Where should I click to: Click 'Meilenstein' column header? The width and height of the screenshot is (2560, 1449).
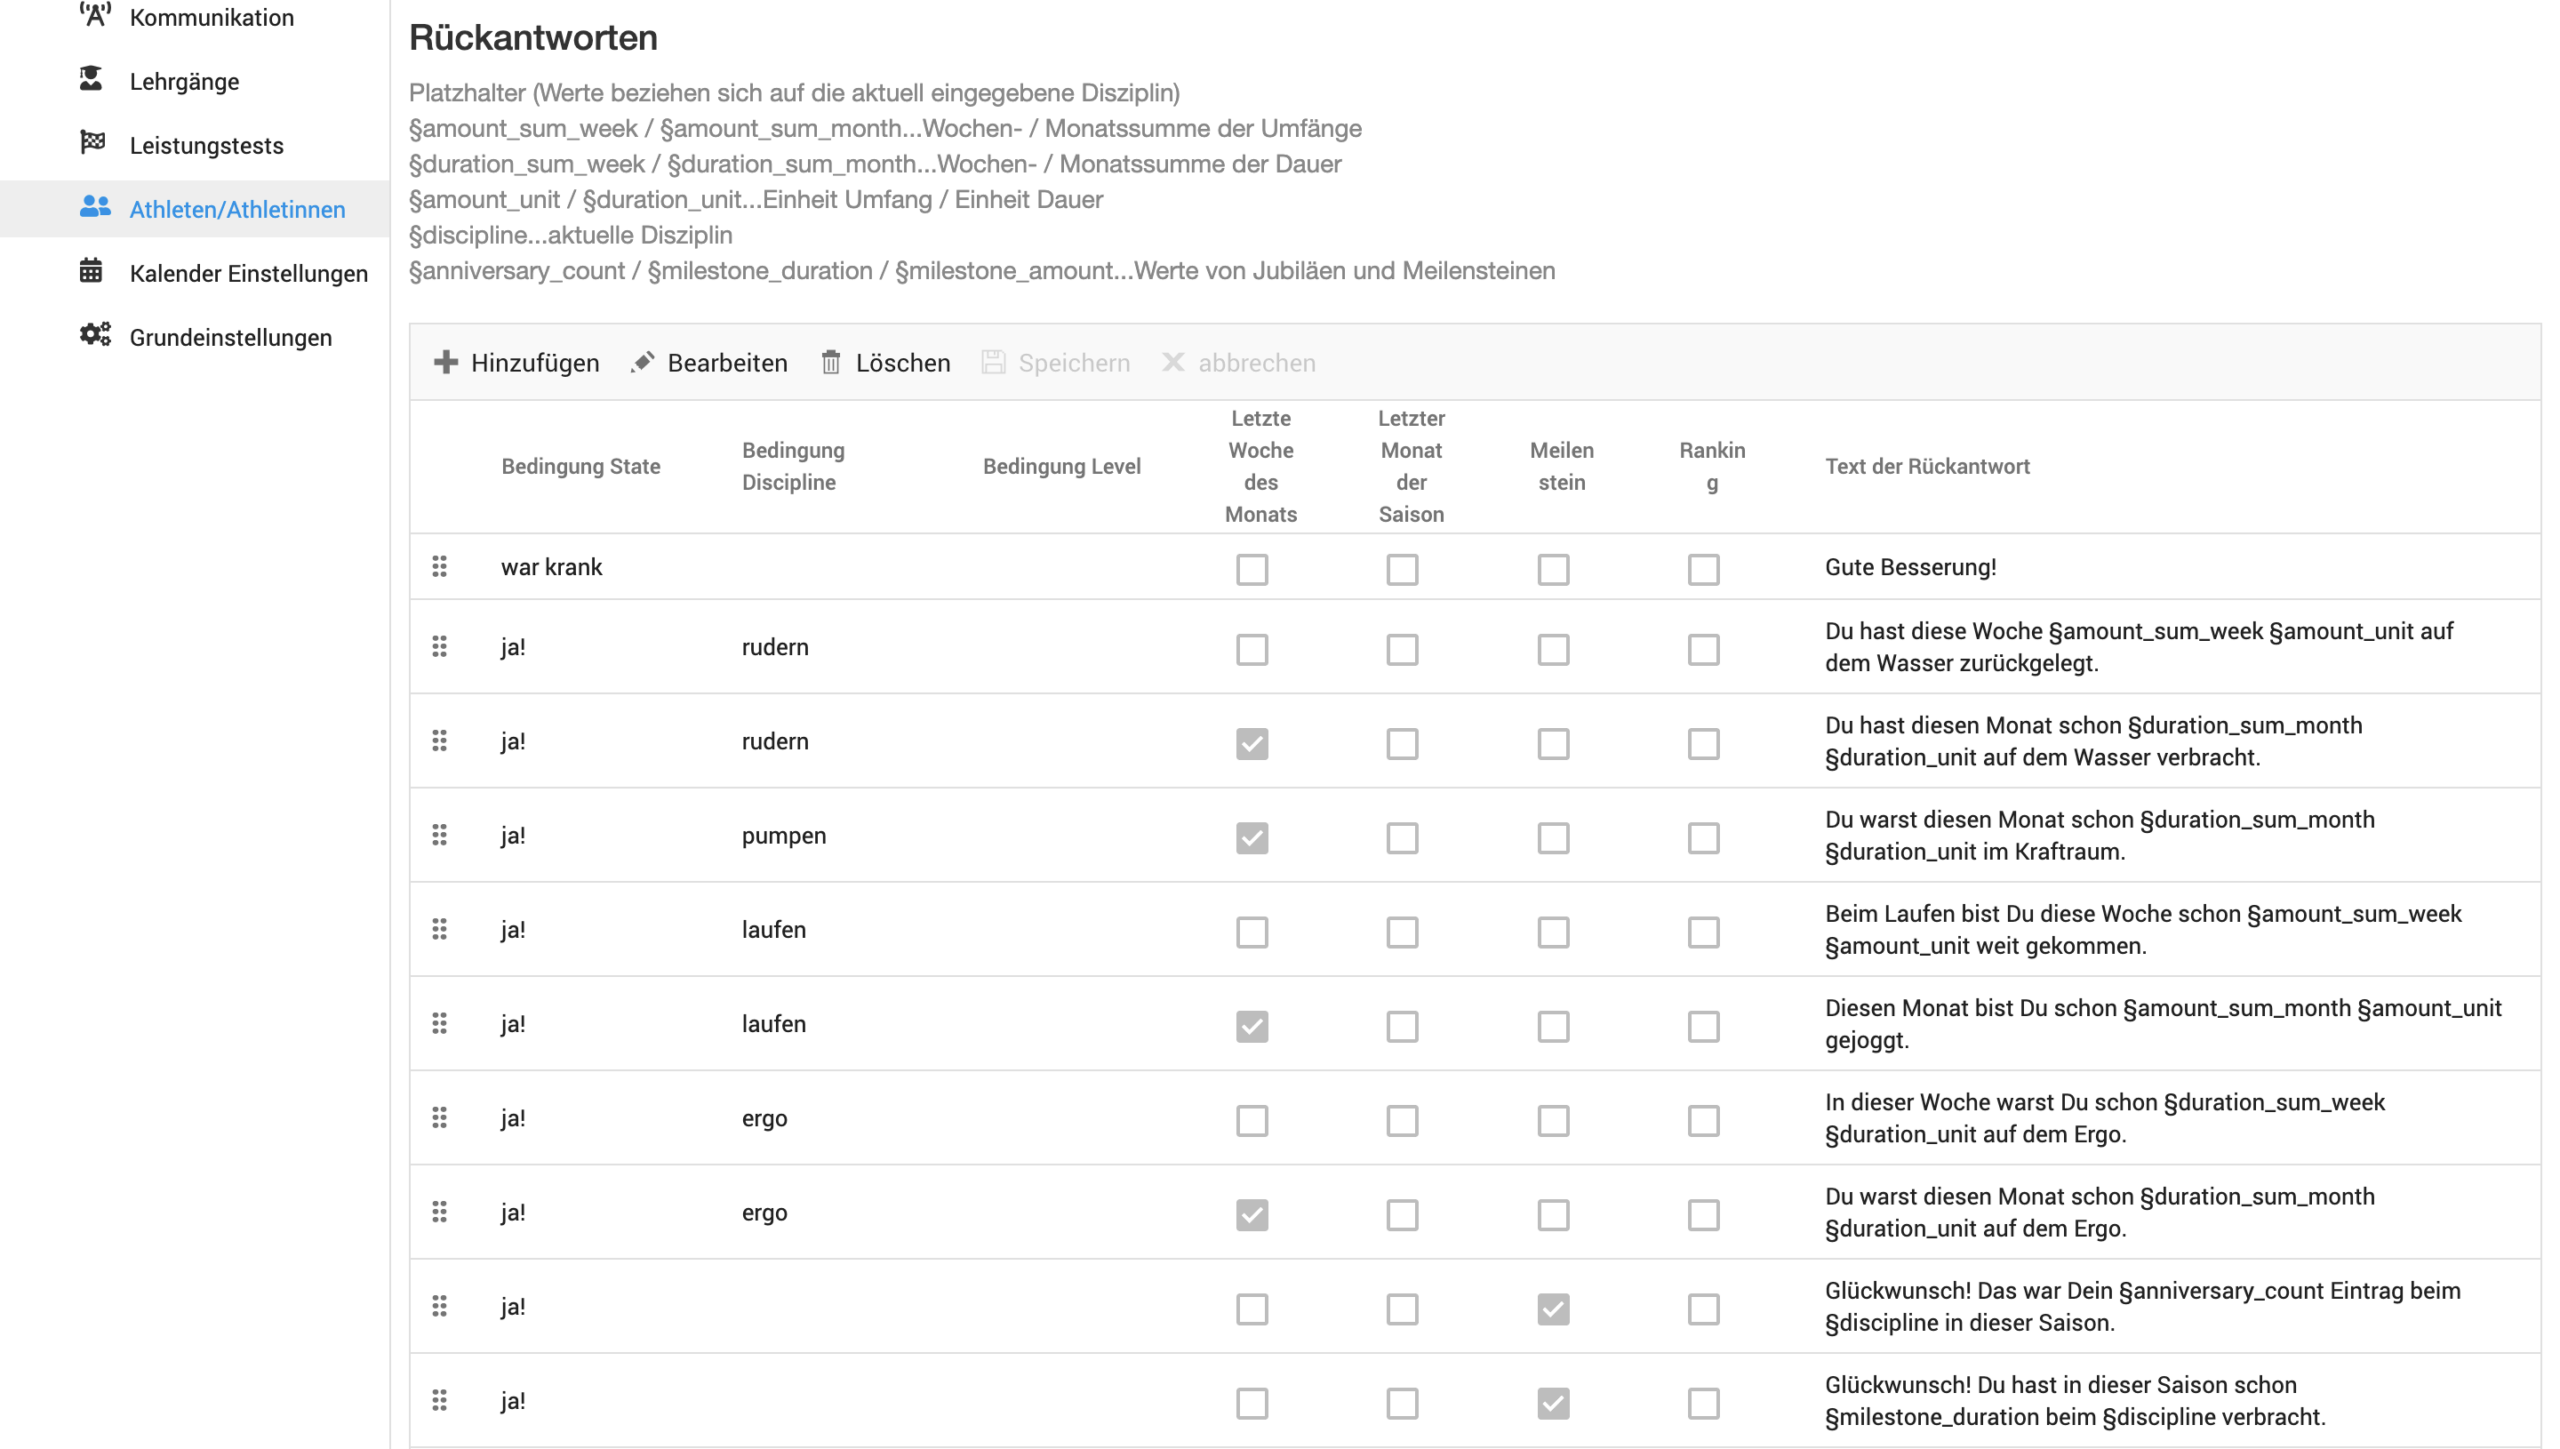[1561, 466]
